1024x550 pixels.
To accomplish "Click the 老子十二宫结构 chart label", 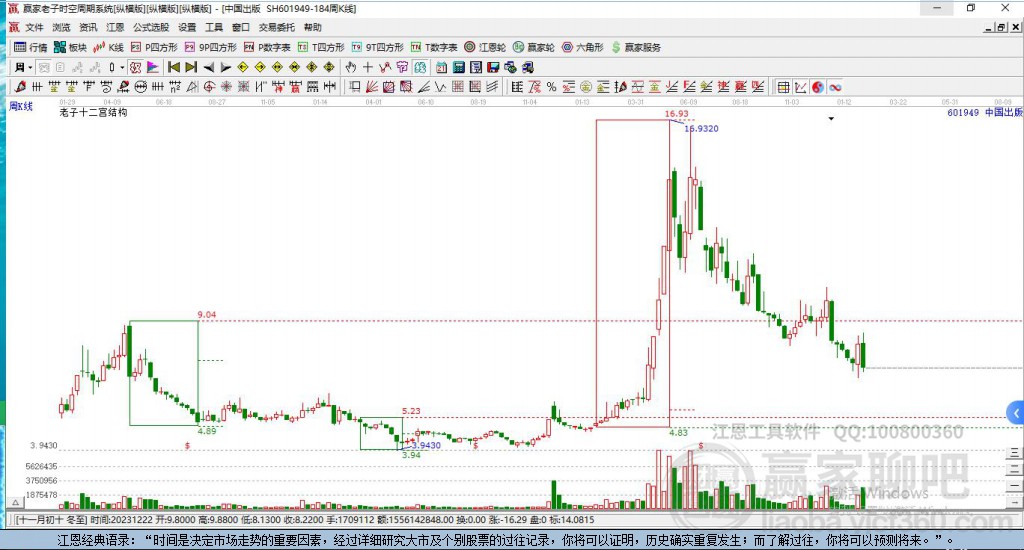I will 93,112.
